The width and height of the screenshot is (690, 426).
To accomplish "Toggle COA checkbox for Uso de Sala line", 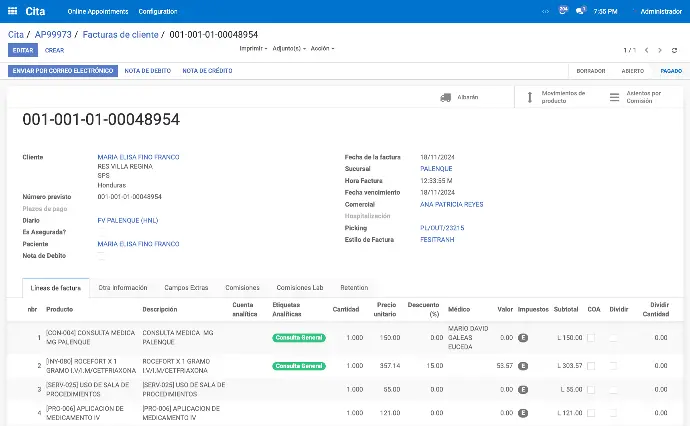I will pyautogui.click(x=592, y=389).
